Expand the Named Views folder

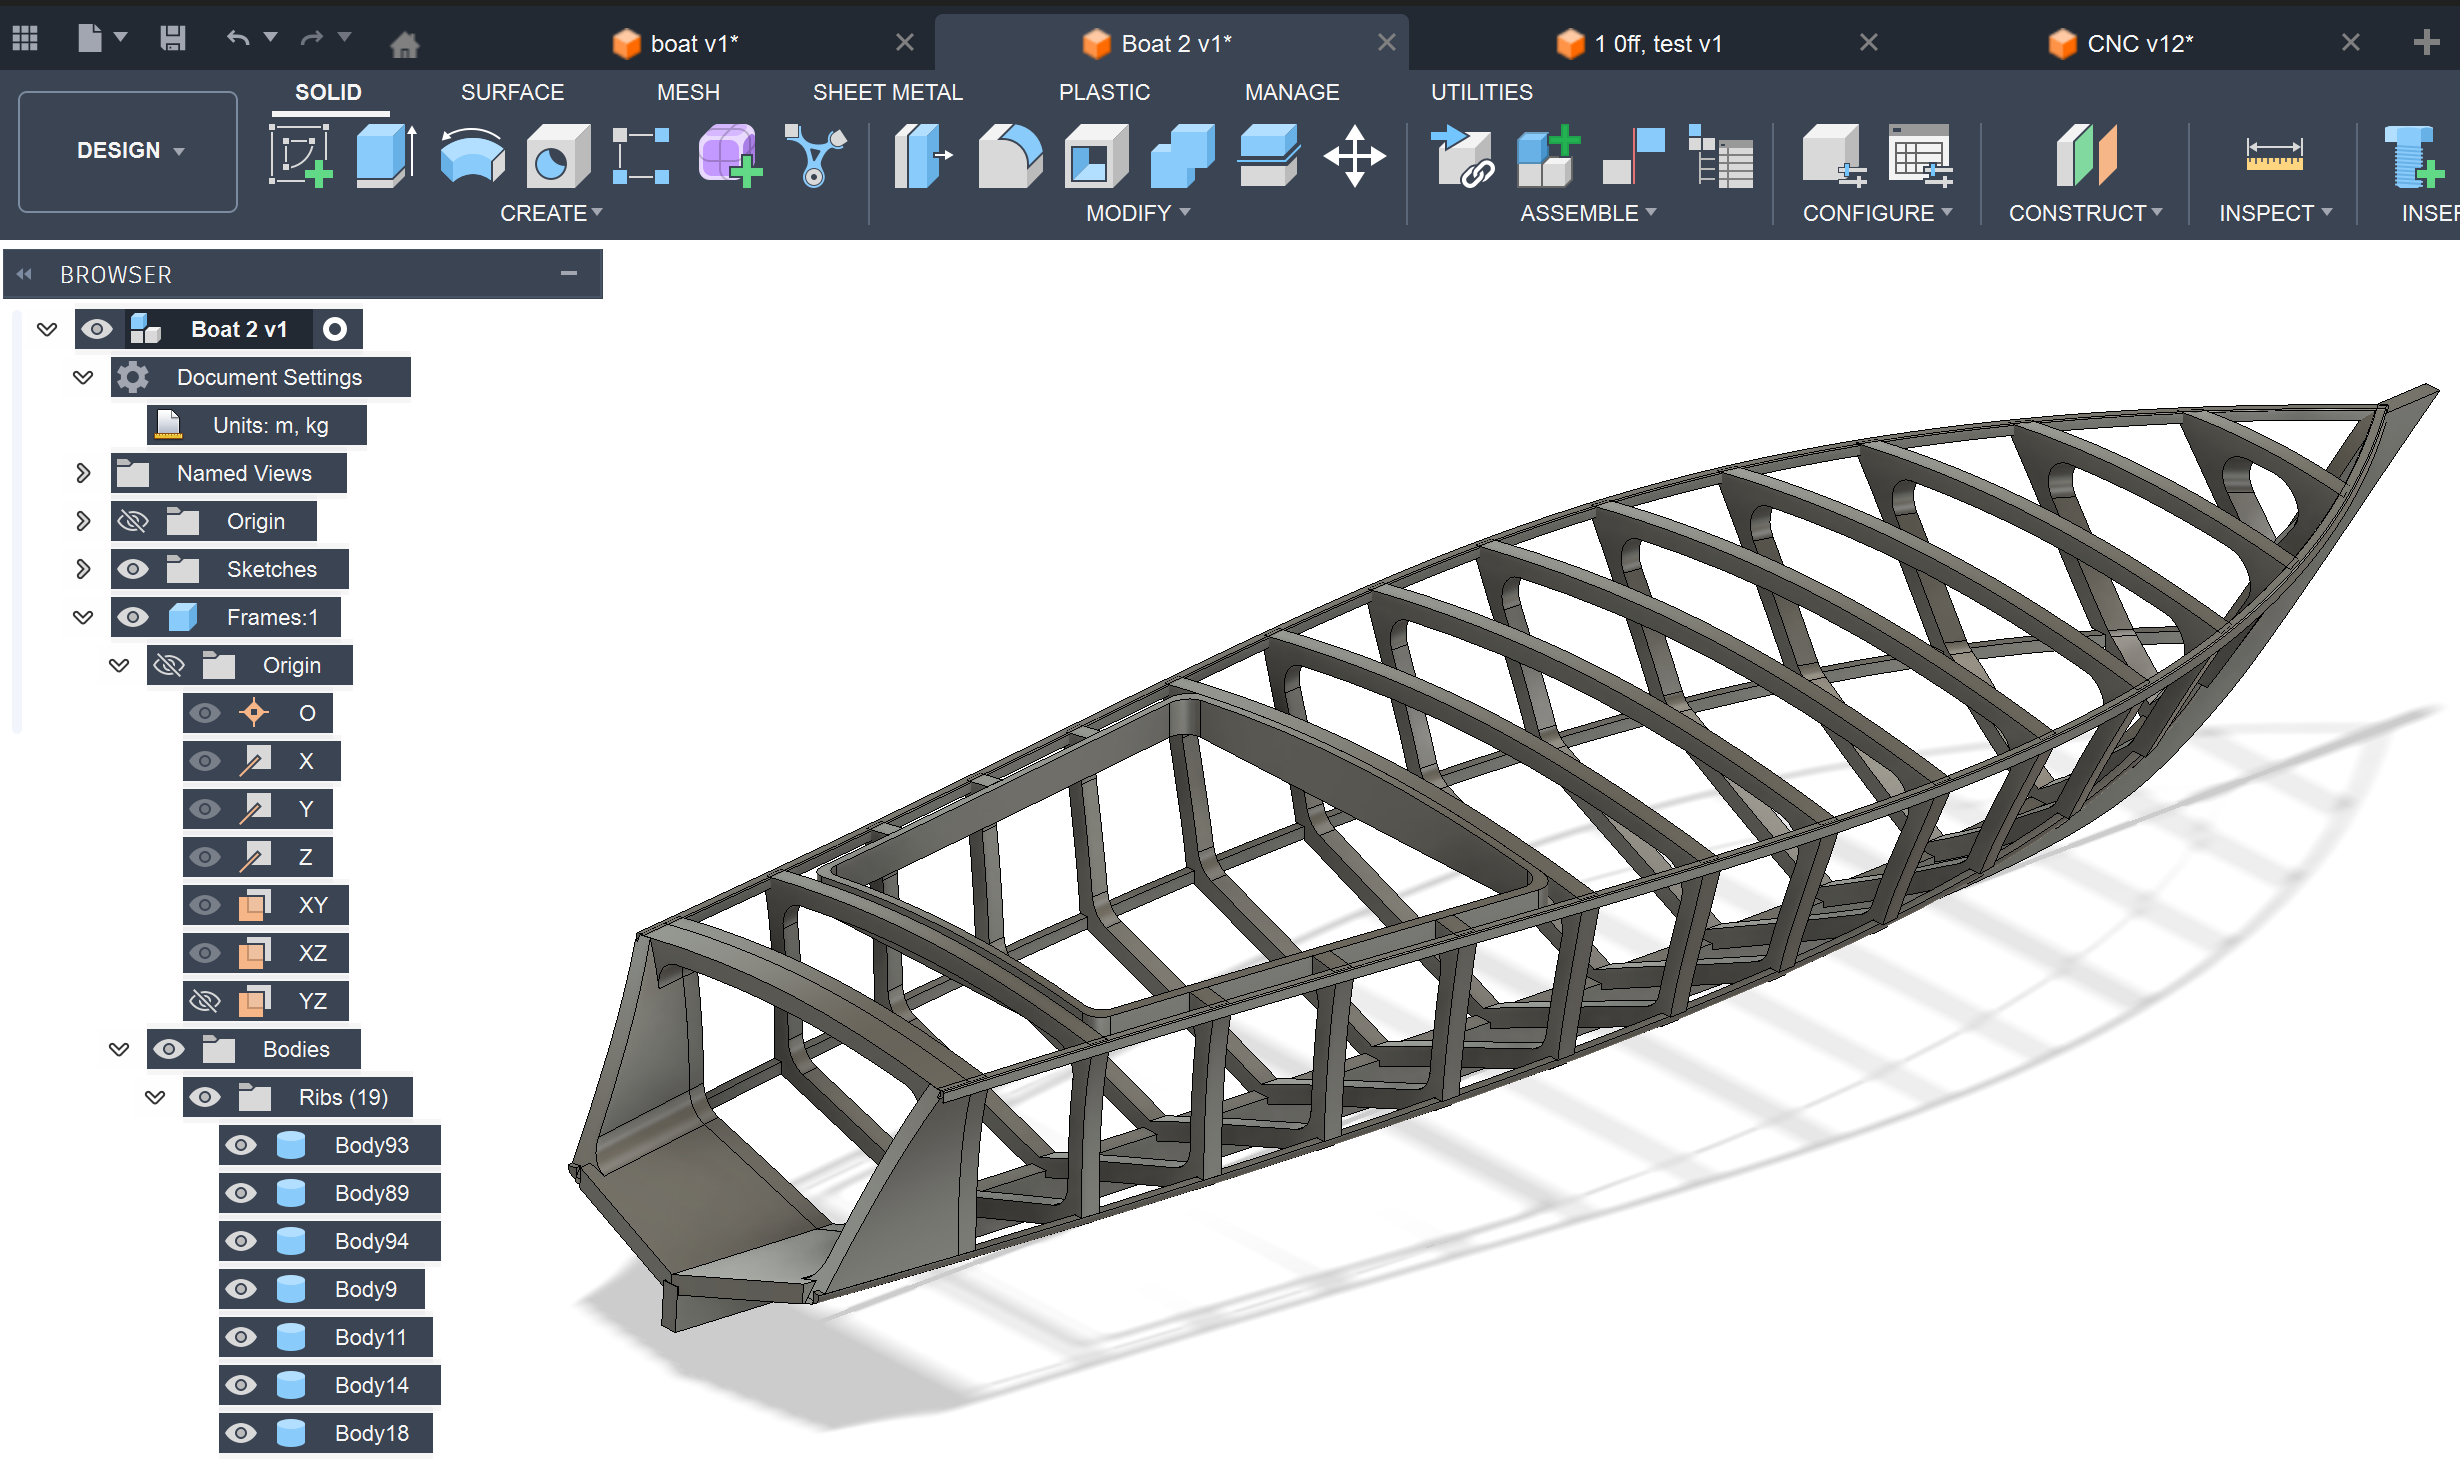[83, 473]
